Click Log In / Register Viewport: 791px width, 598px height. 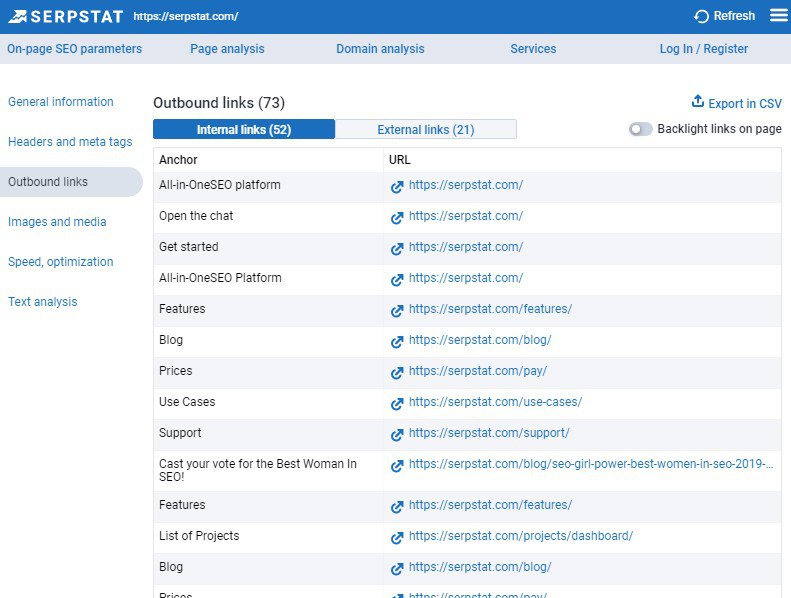(704, 49)
